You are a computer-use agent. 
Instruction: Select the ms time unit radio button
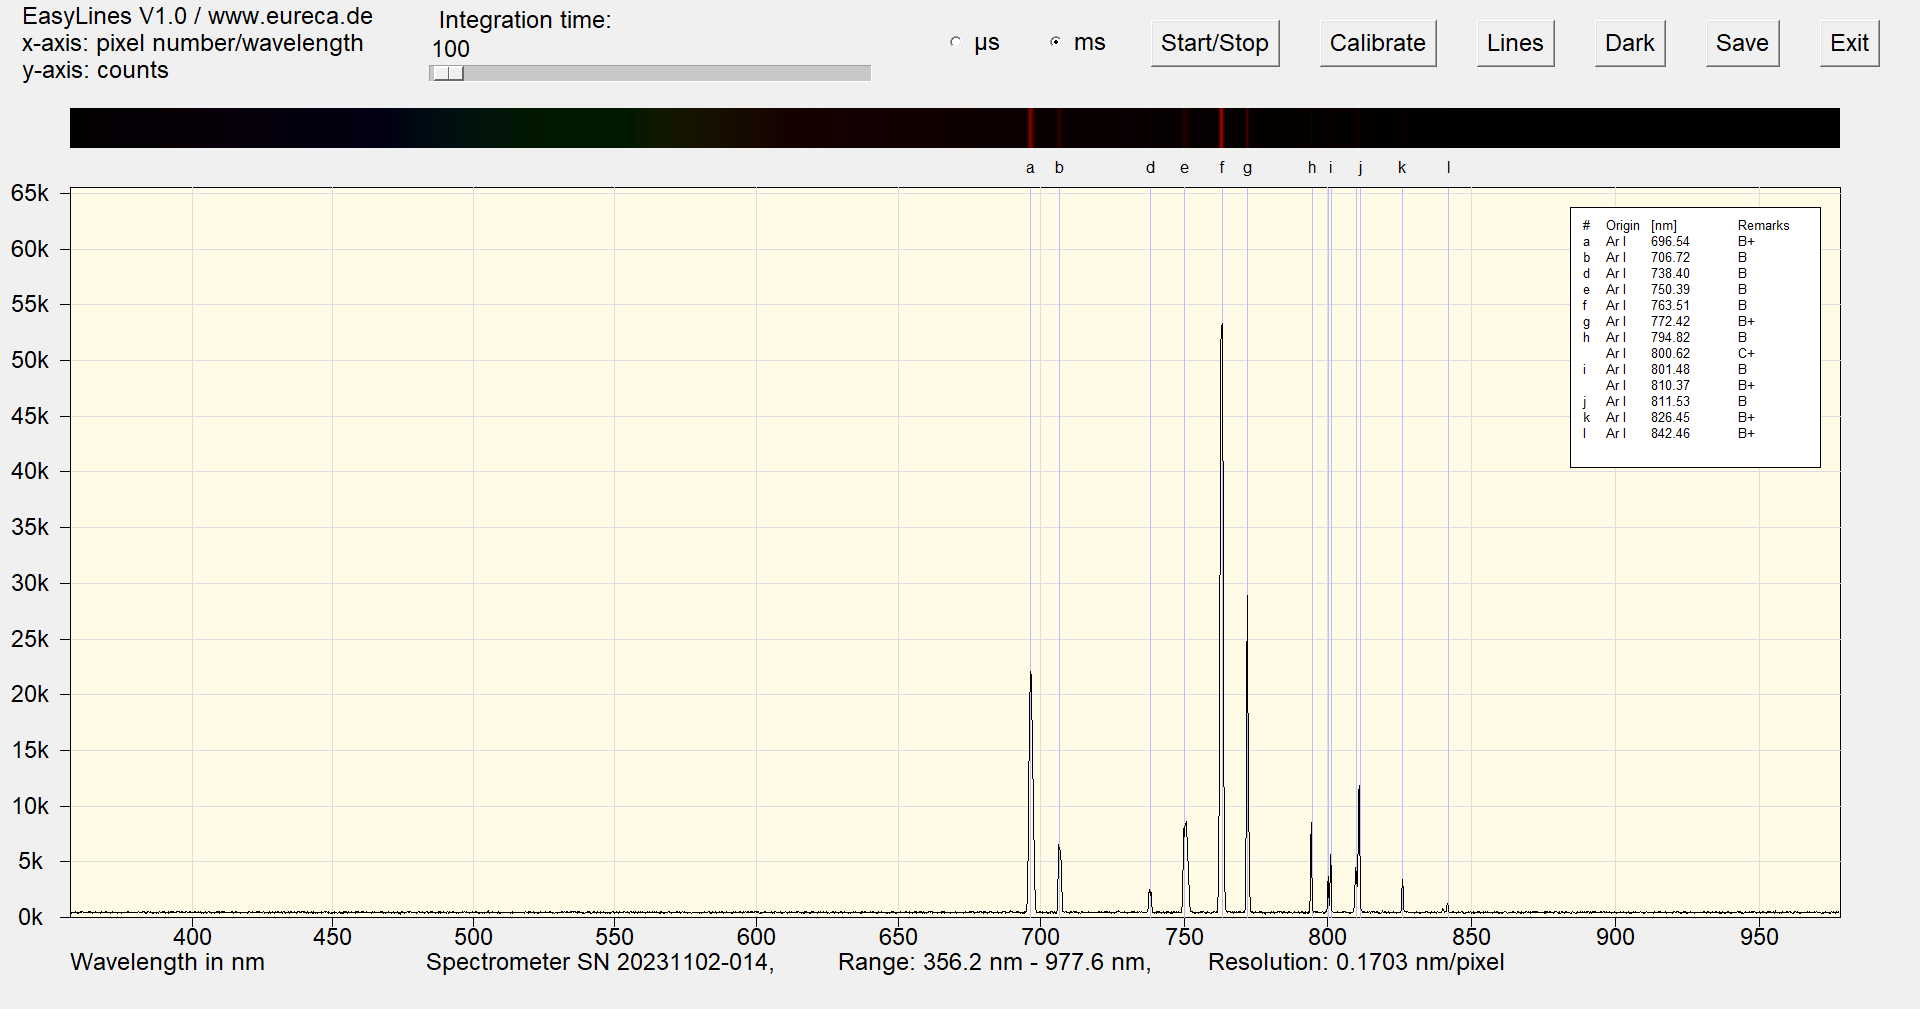click(1056, 42)
